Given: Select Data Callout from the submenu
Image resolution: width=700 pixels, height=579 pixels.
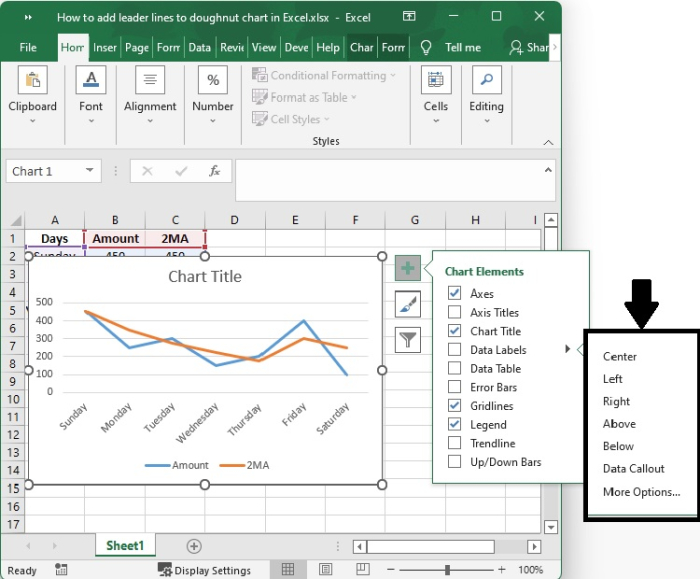Looking at the screenshot, I should (x=633, y=469).
